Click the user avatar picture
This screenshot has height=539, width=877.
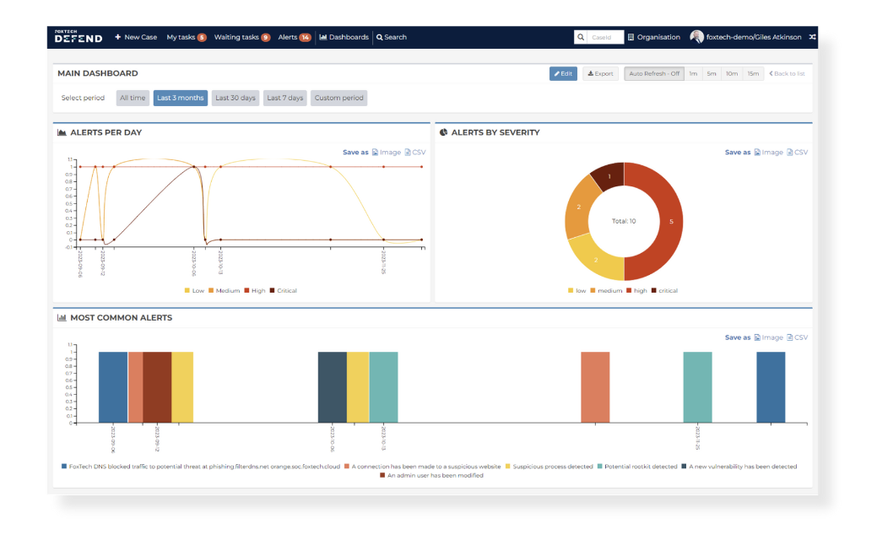tap(696, 37)
